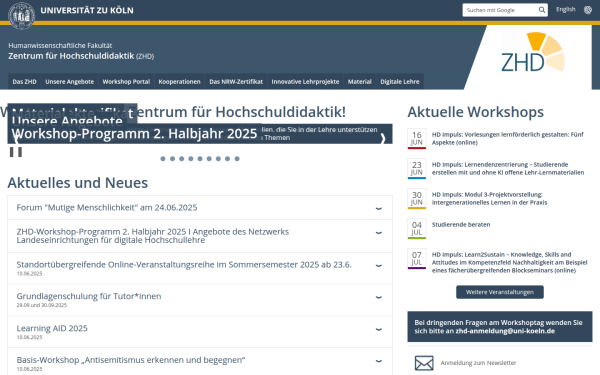Open Grundlagenschulung für Tutor*innen news title
Image resolution: width=600 pixels, height=375 pixels.
(89, 296)
